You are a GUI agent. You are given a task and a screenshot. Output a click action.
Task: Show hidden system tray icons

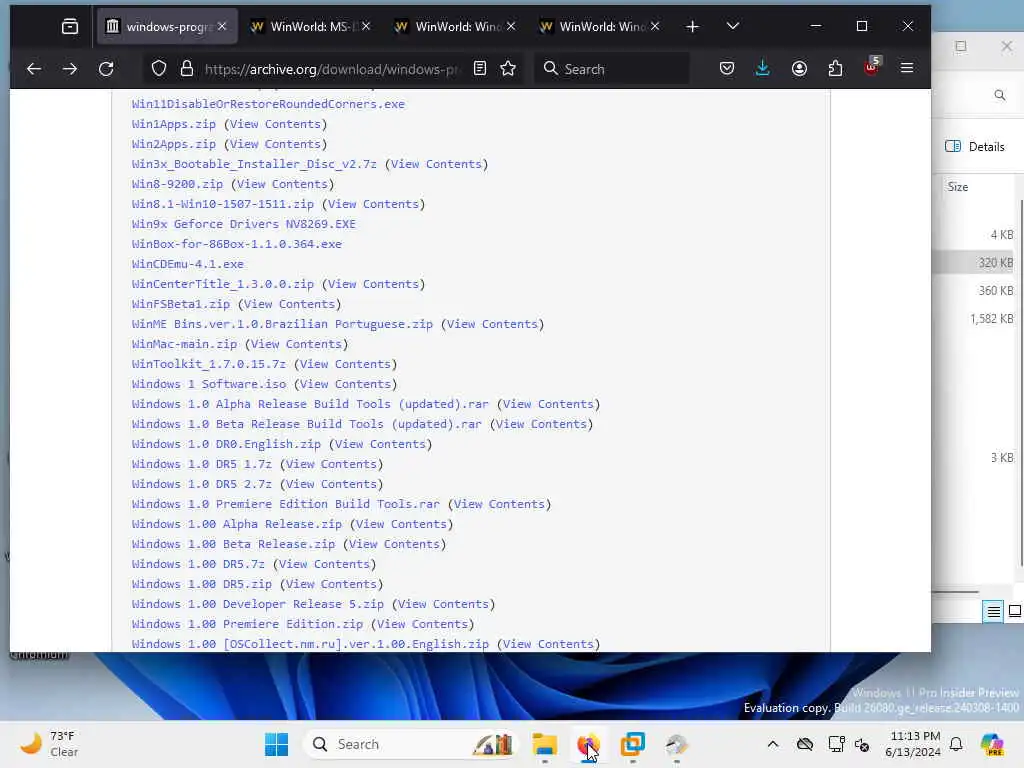click(x=773, y=744)
